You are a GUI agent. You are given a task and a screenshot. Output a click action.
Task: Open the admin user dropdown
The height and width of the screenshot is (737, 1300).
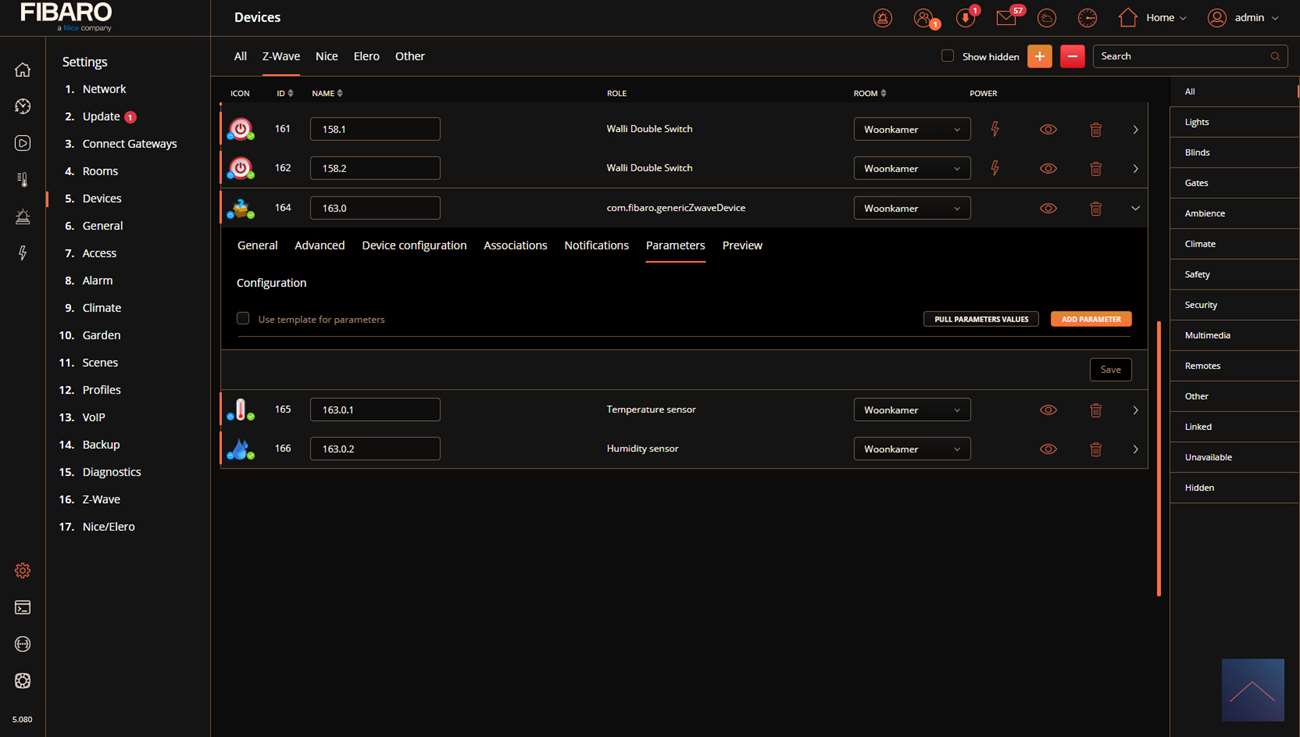tap(1243, 18)
